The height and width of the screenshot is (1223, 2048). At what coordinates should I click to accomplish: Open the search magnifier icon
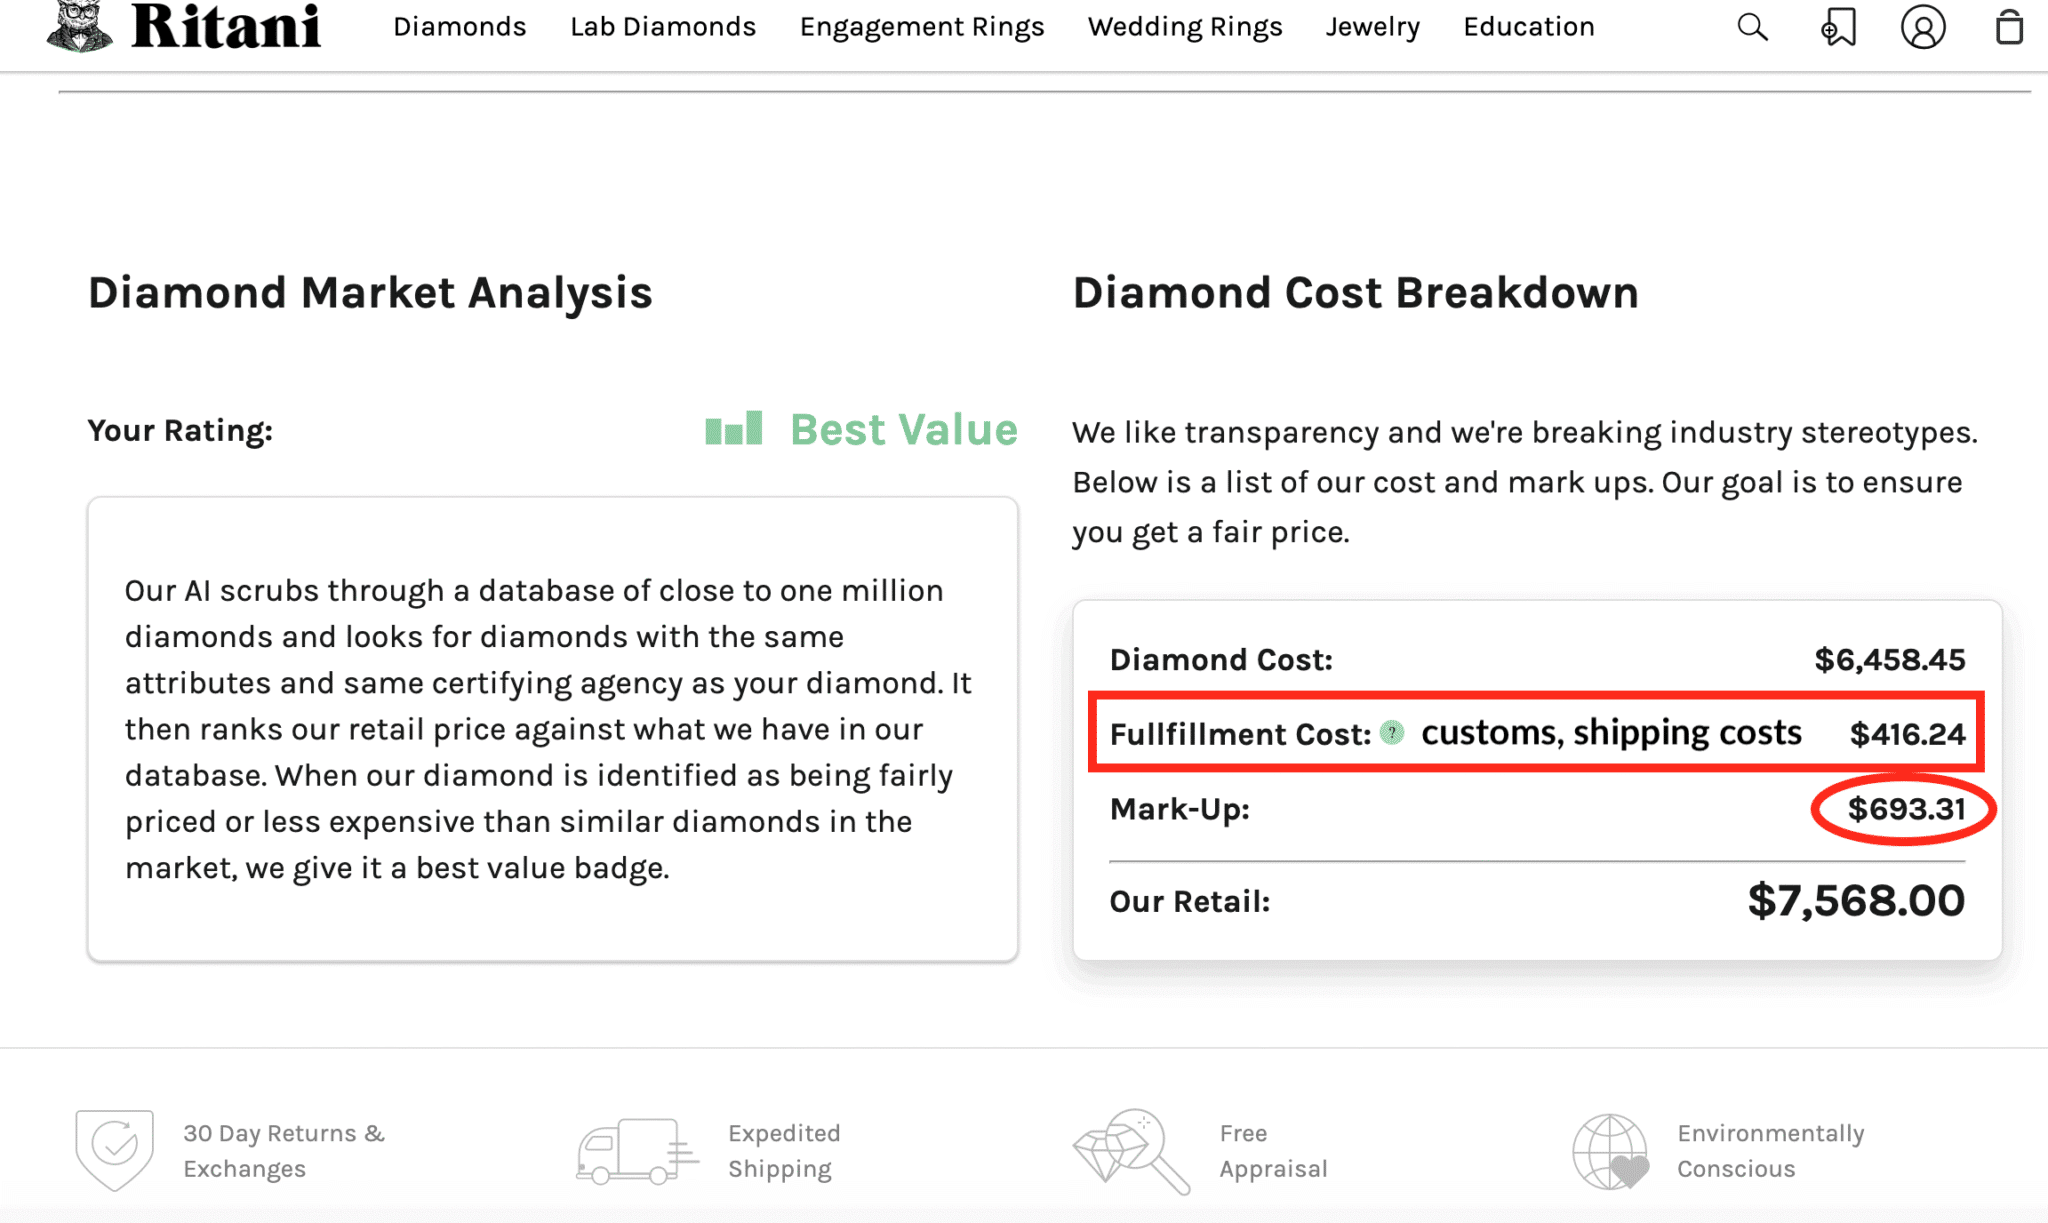[1752, 27]
